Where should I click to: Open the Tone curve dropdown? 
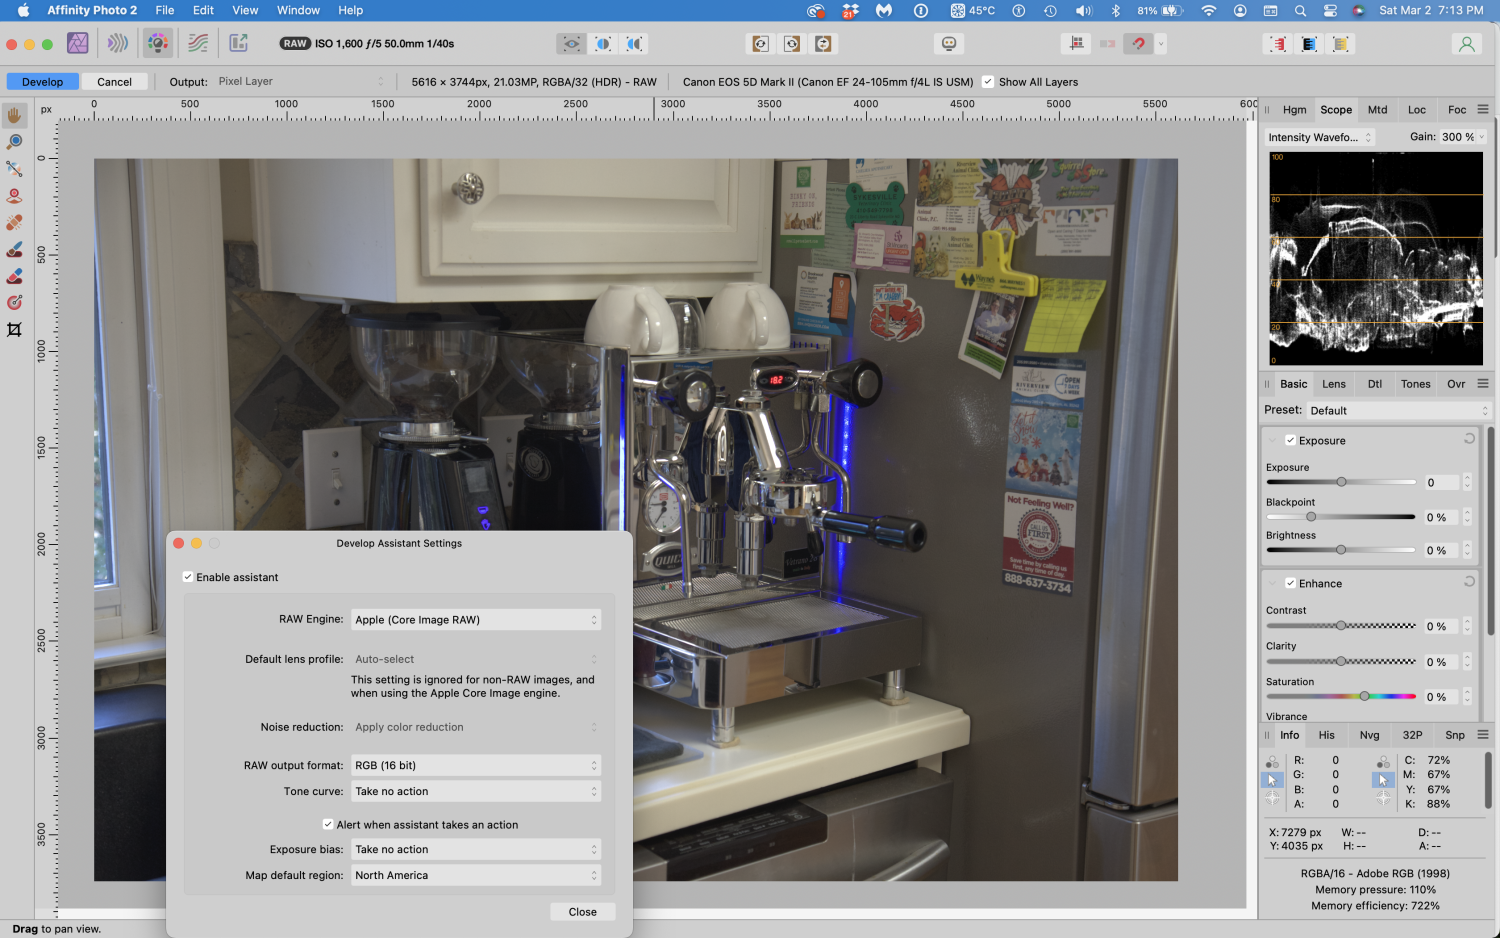(x=475, y=791)
